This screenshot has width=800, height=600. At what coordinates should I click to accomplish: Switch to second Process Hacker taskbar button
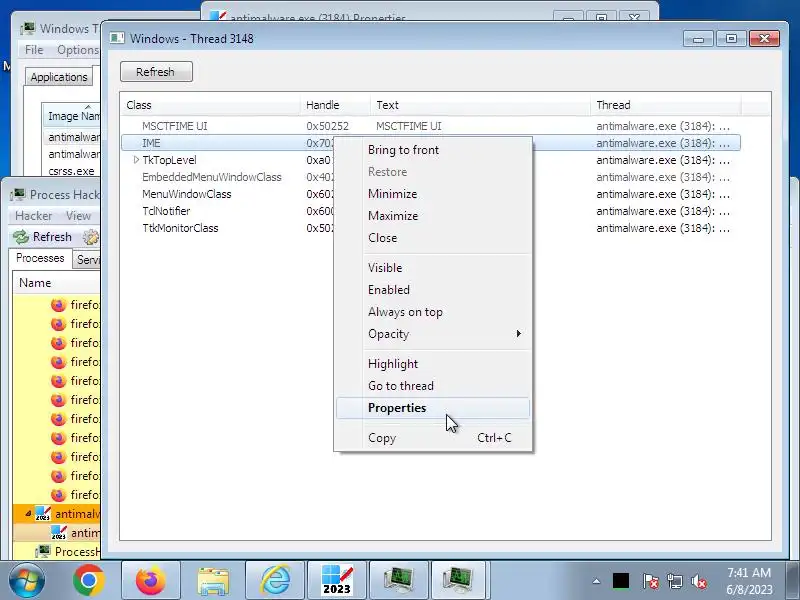tap(458, 580)
